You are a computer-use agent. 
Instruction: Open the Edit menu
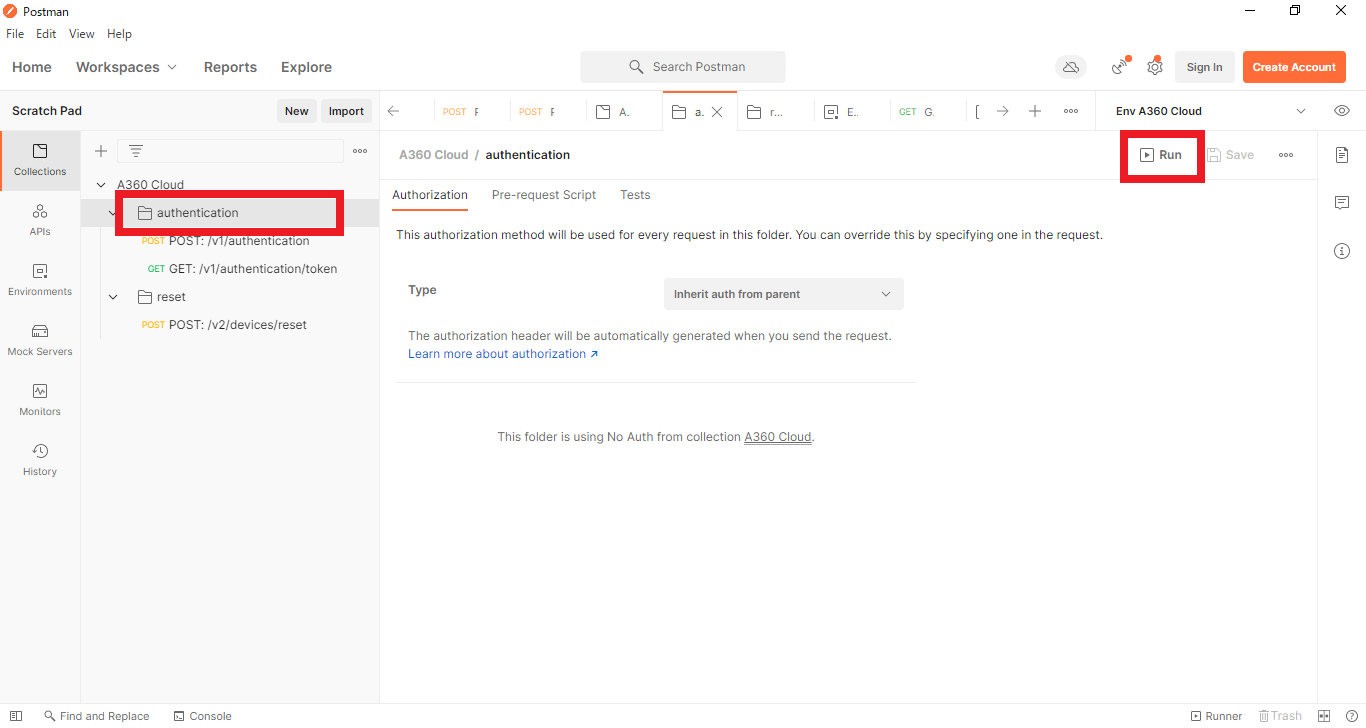coord(46,34)
